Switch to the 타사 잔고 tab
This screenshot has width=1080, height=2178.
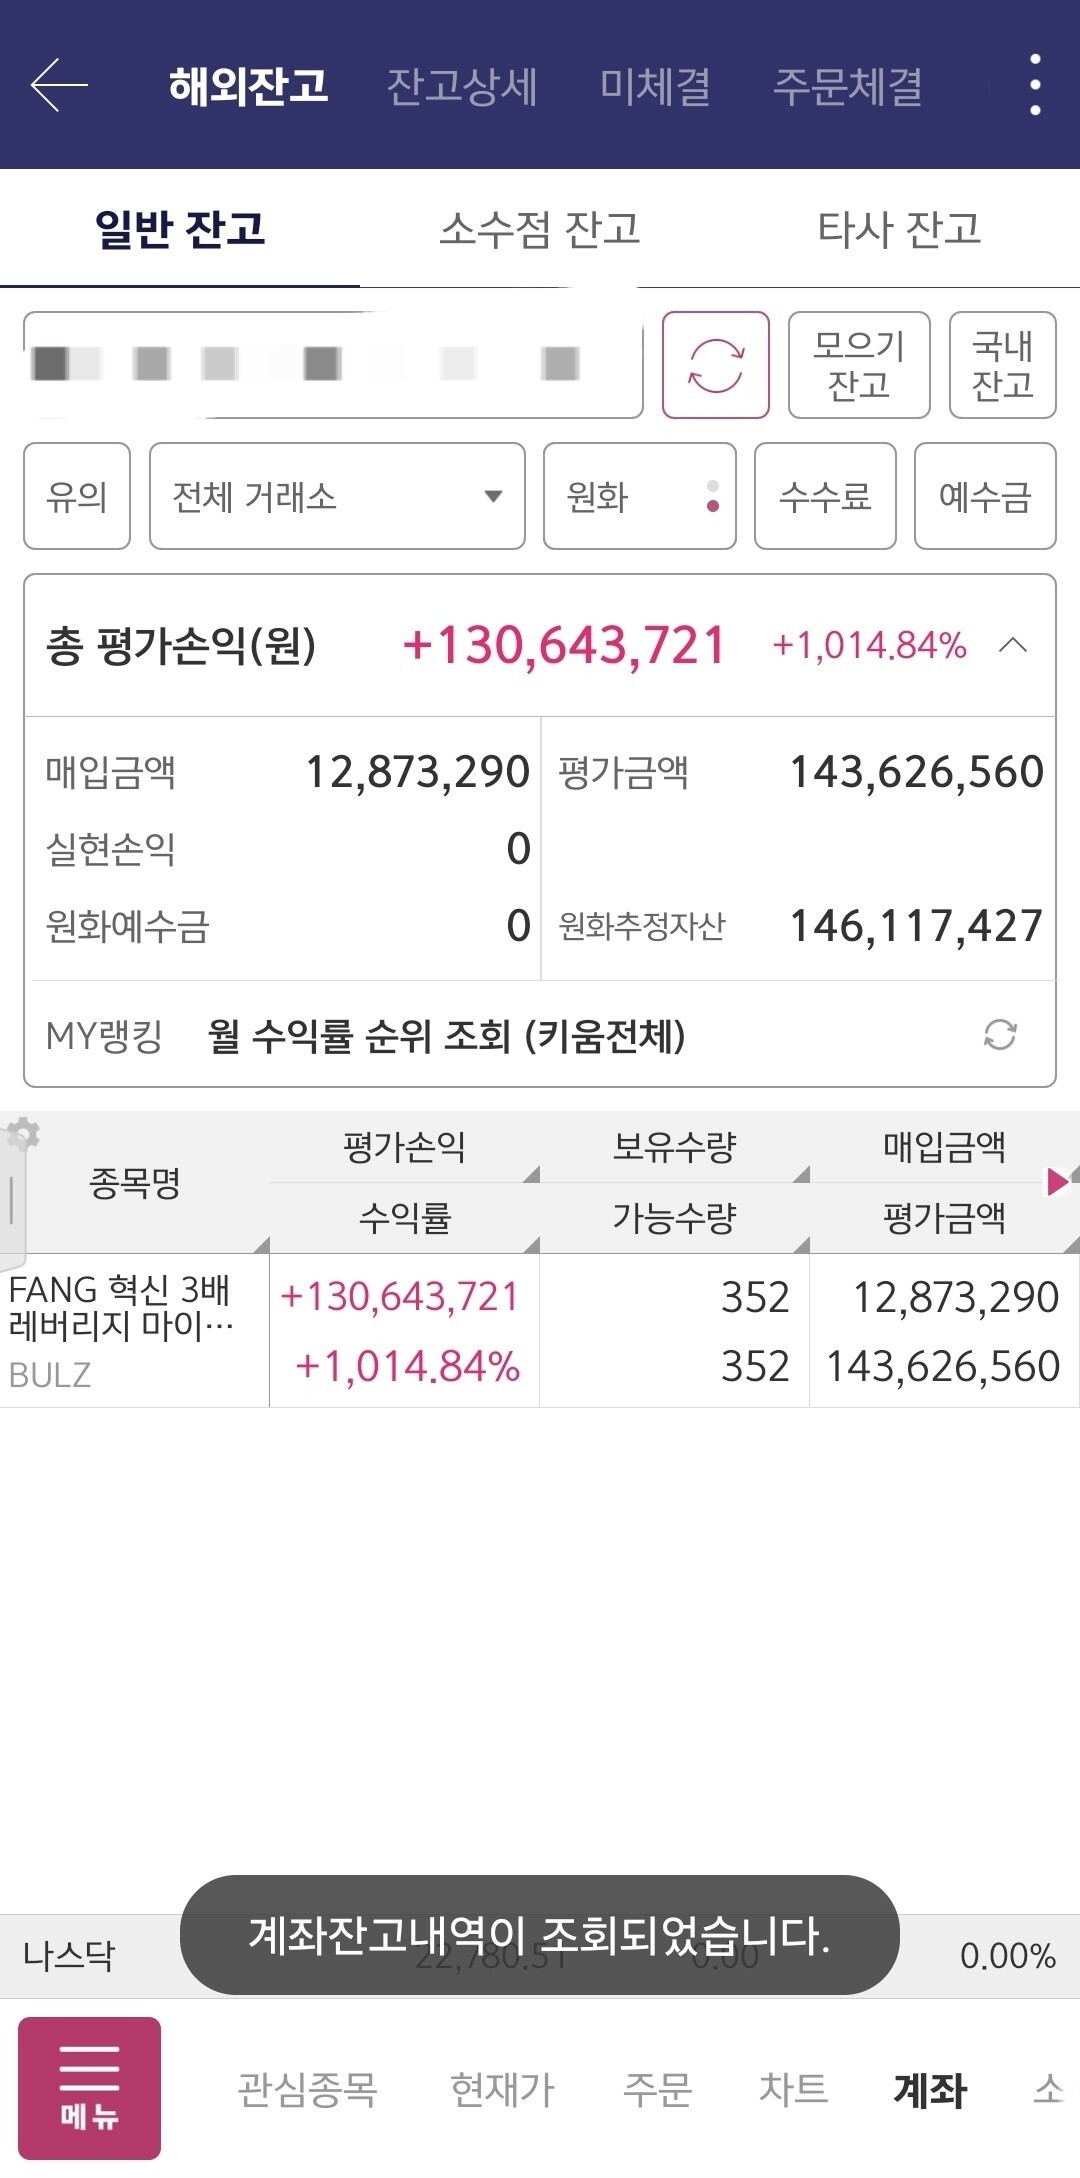[x=899, y=230]
